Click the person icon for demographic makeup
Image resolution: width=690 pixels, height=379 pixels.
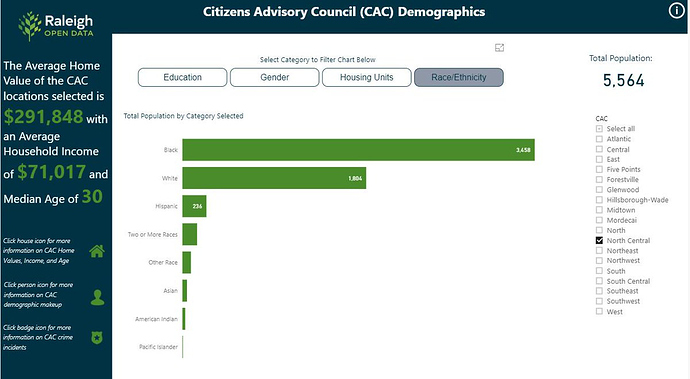point(97,298)
